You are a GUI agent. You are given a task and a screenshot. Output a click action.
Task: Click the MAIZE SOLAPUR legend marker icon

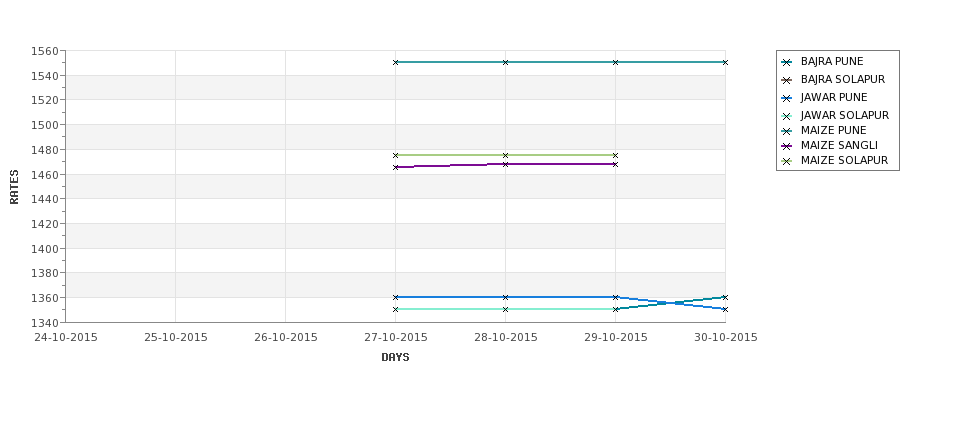[787, 161]
